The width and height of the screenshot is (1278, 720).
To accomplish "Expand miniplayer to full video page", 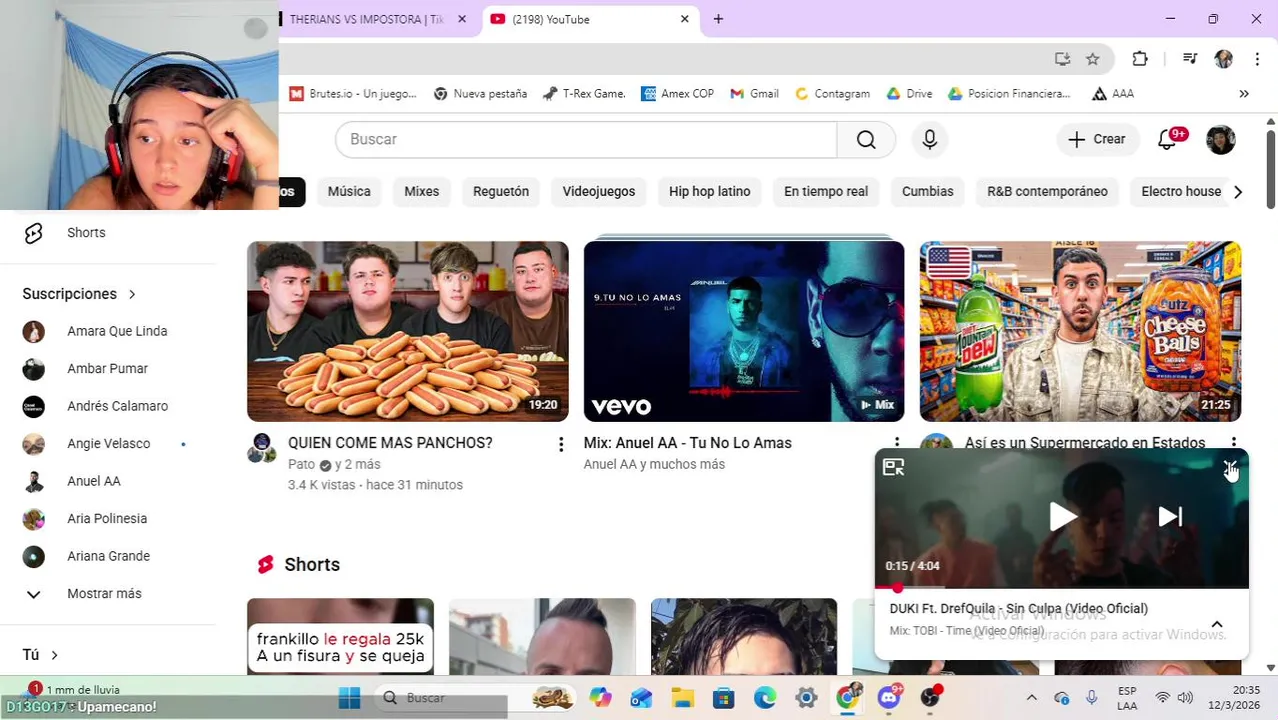I will click(894, 467).
